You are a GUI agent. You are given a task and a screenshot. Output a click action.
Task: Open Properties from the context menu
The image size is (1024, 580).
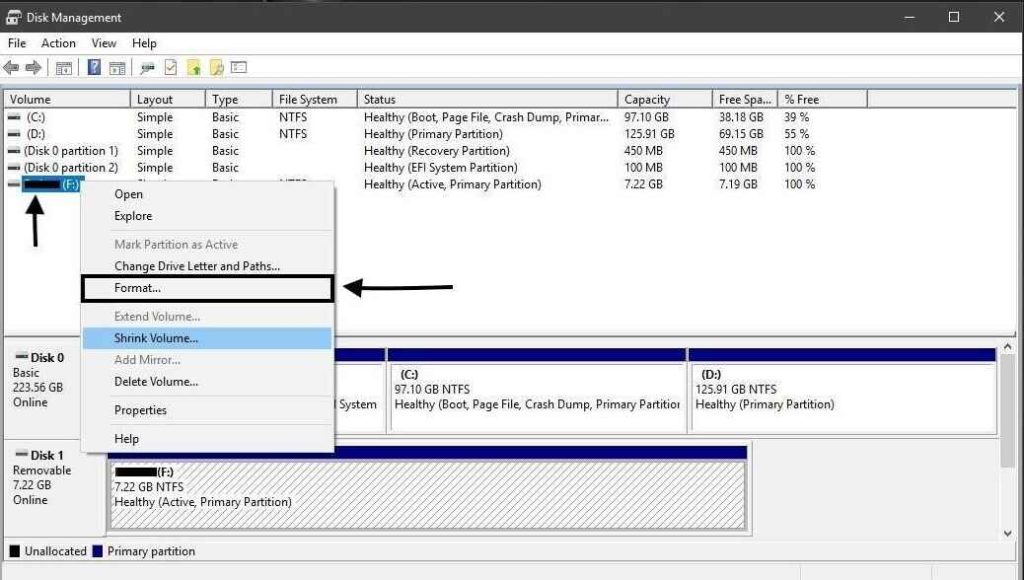click(140, 410)
